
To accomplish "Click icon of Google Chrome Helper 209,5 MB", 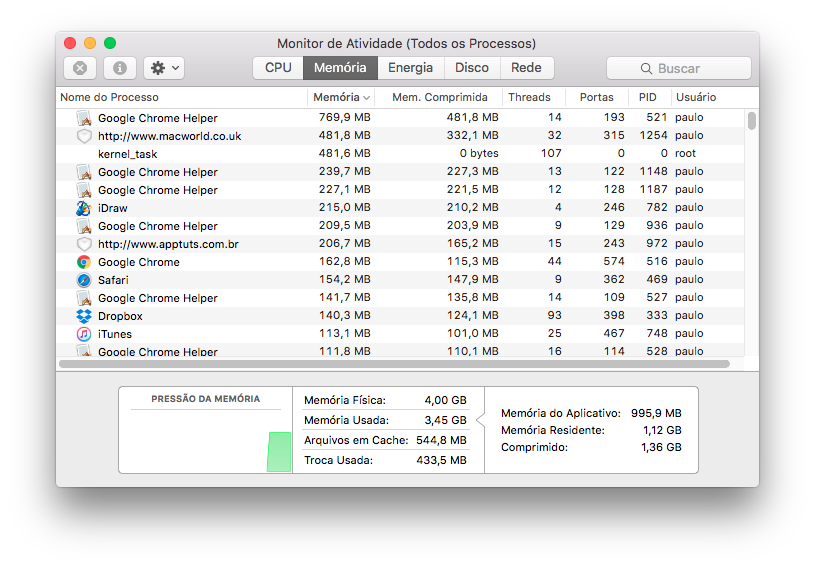I will [84, 226].
